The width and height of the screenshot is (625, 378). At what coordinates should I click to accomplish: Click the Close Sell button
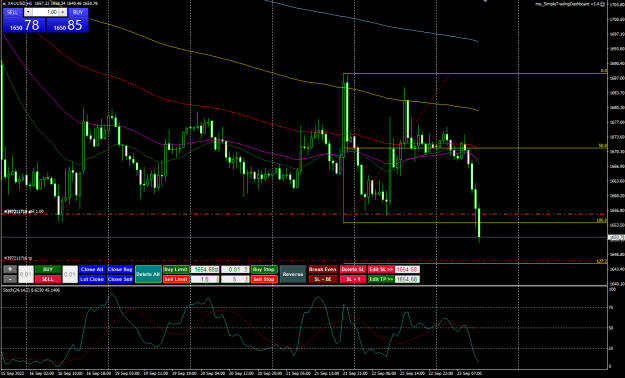tap(120, 279)
